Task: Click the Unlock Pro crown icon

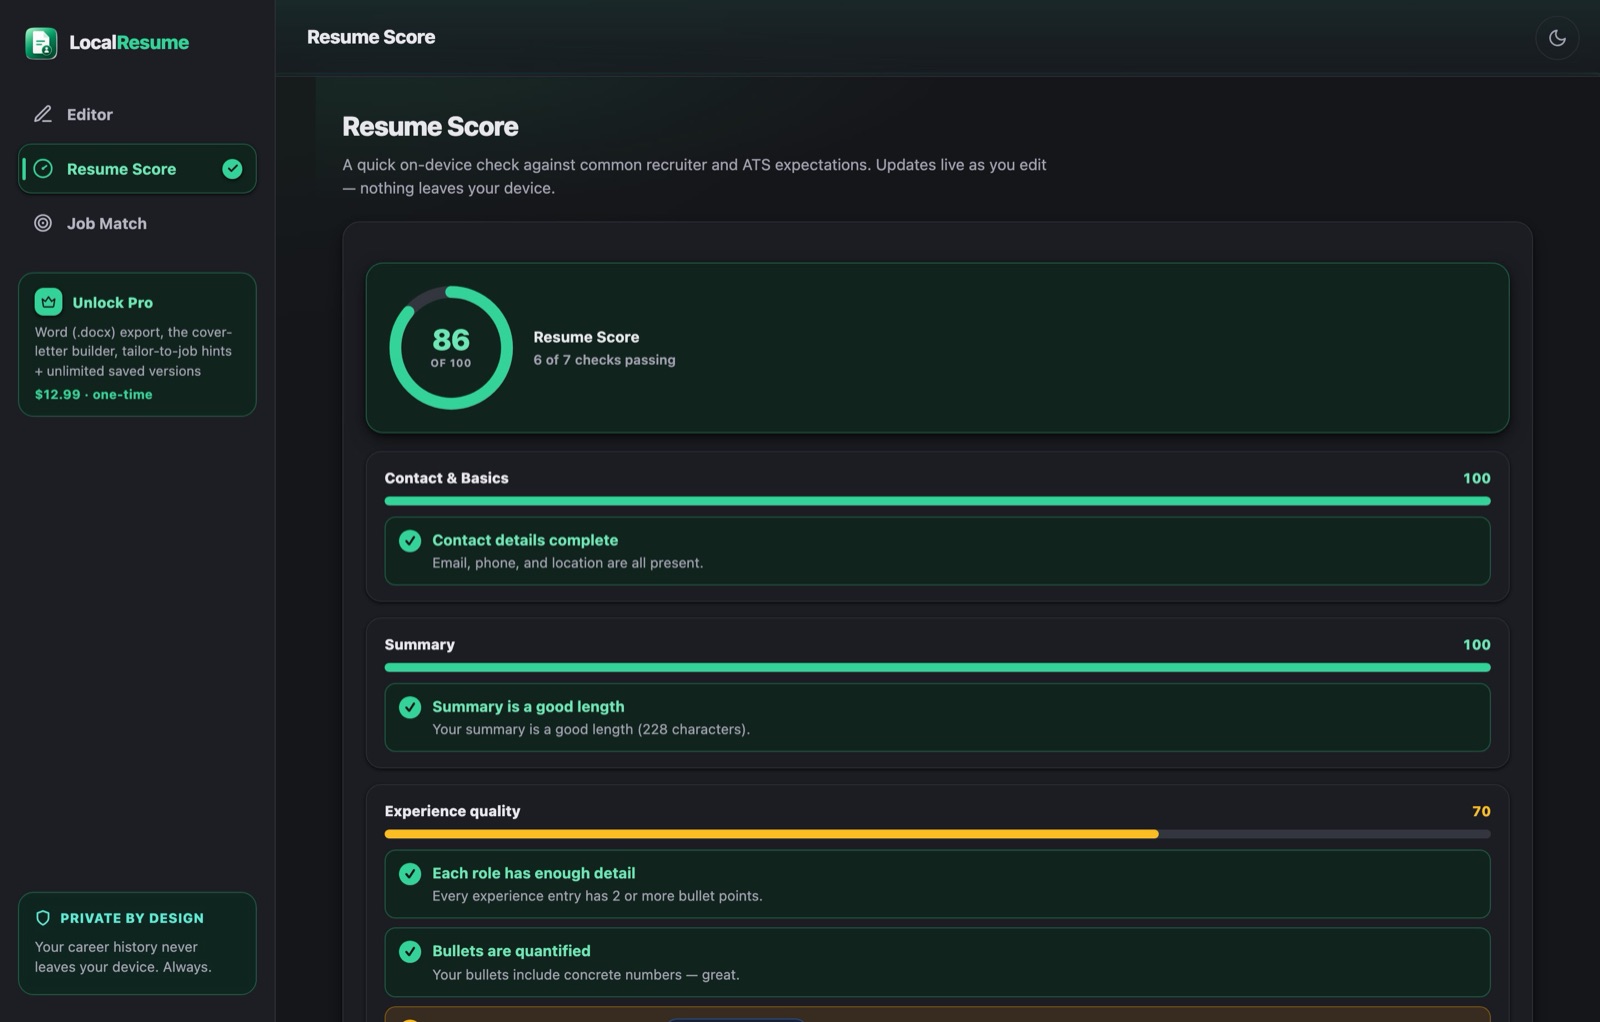Action: pyautogui.click(x=48, y=302)
